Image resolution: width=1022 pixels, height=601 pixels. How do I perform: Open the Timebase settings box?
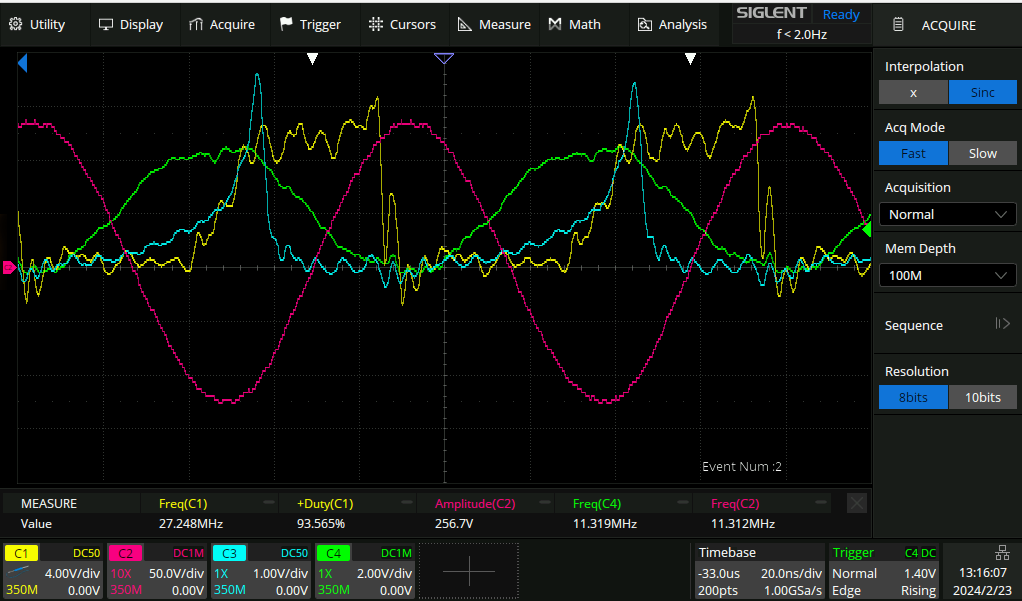pyautogui.click(x=759, y=571)
